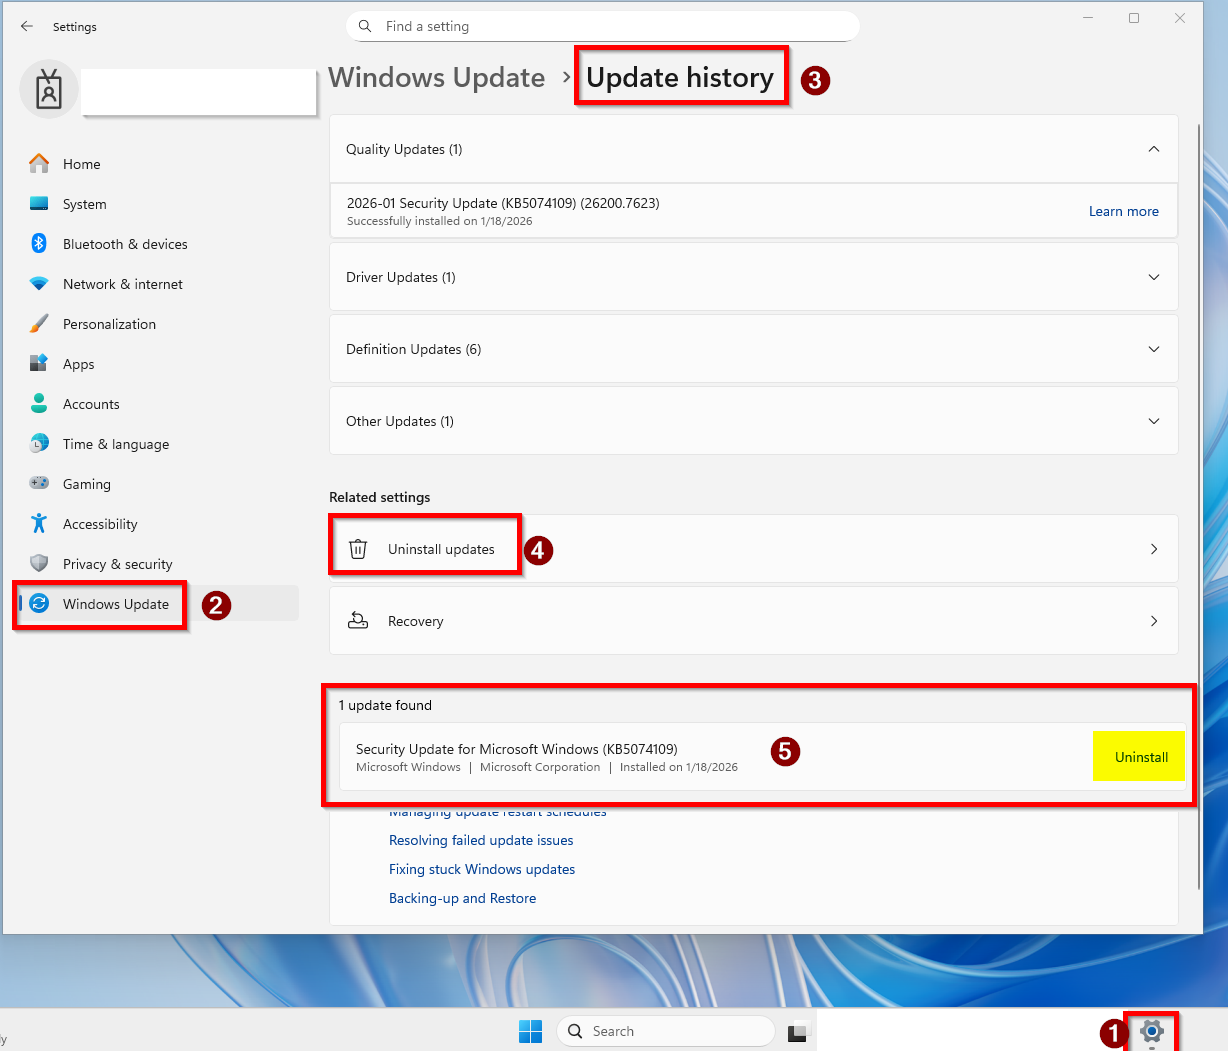Click the search magnifier in Find a setting
The width and height of the screenshot is (1228, 1051).
365,26
